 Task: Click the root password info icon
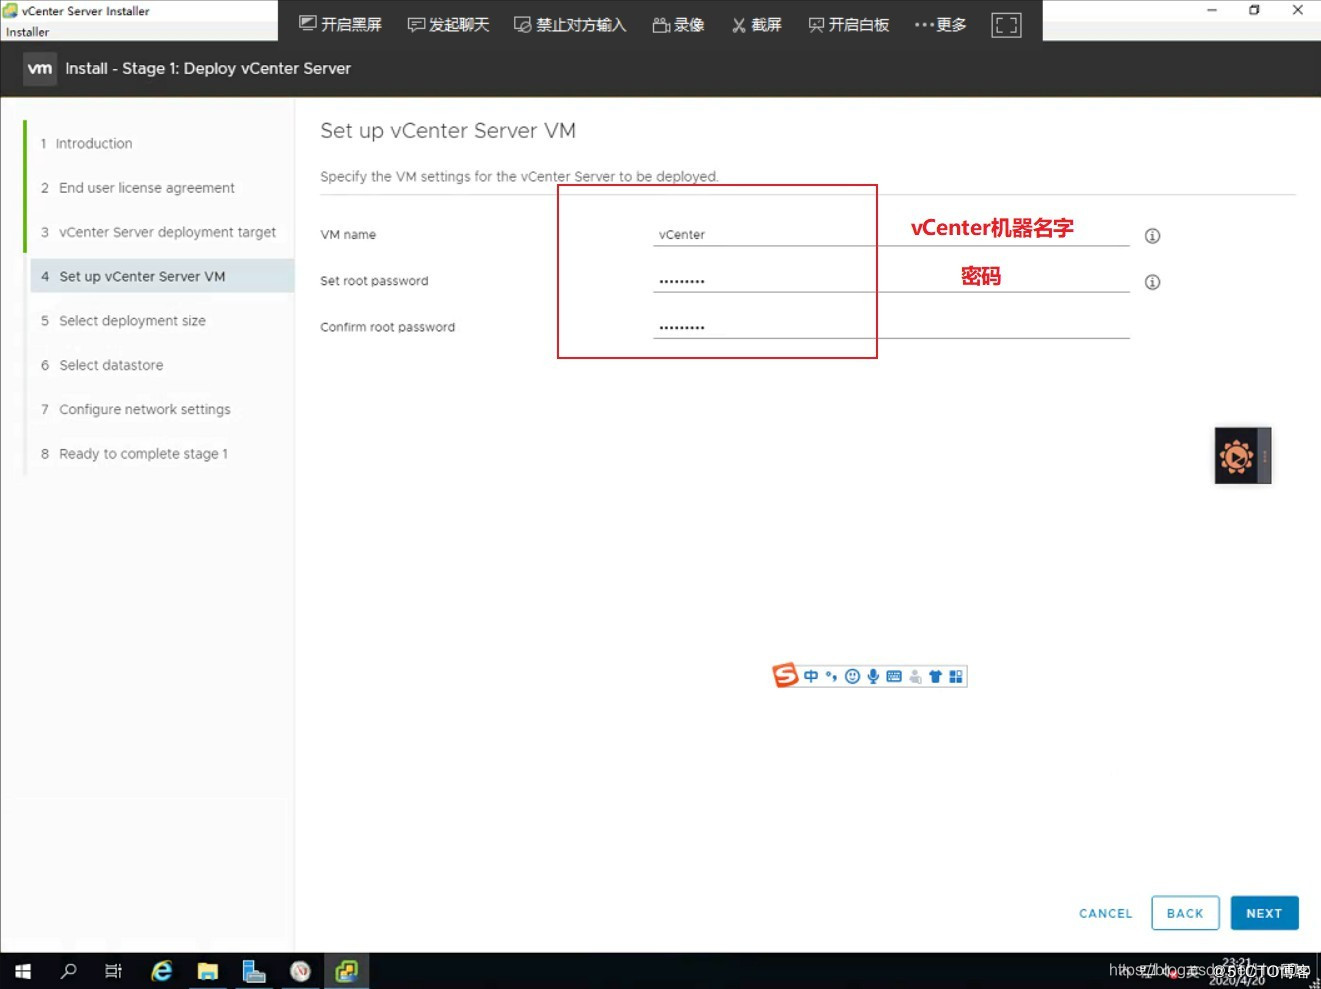(1152, 282)
